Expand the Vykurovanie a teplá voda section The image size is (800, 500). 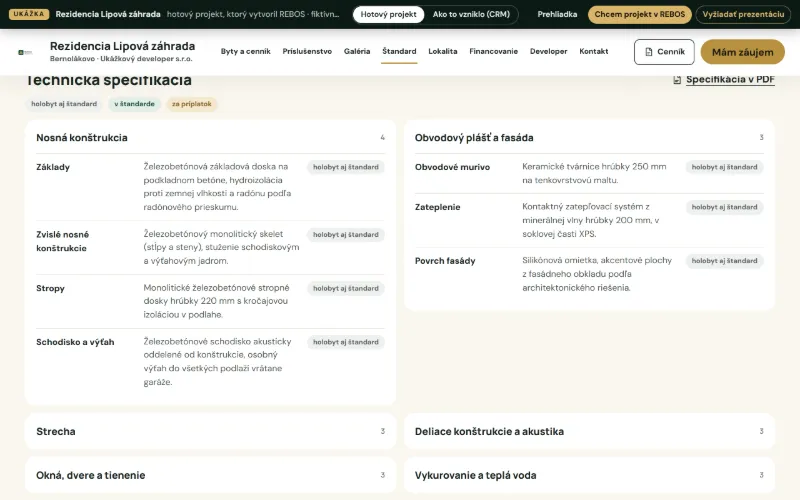point(589,476)
